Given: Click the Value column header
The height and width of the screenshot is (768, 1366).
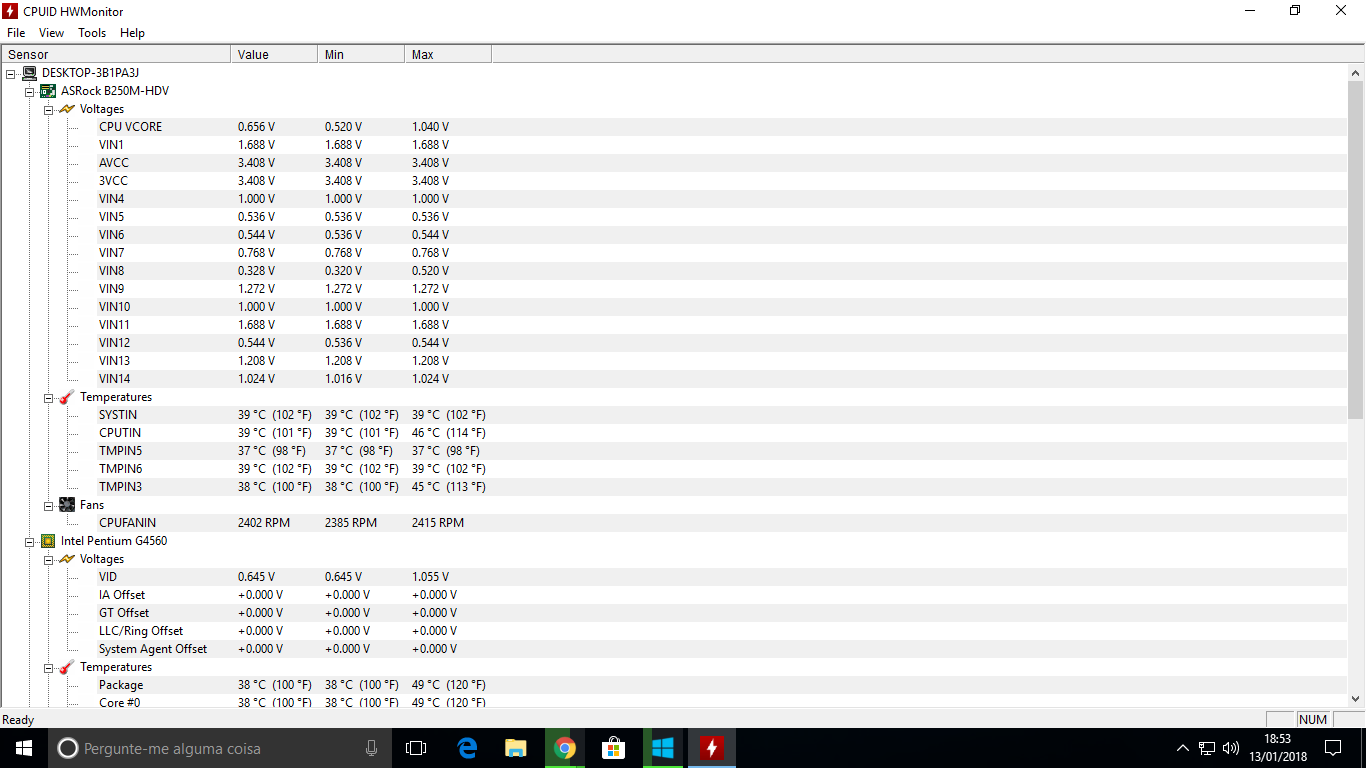Looking at the screenshot, I should tap(274, 54).
